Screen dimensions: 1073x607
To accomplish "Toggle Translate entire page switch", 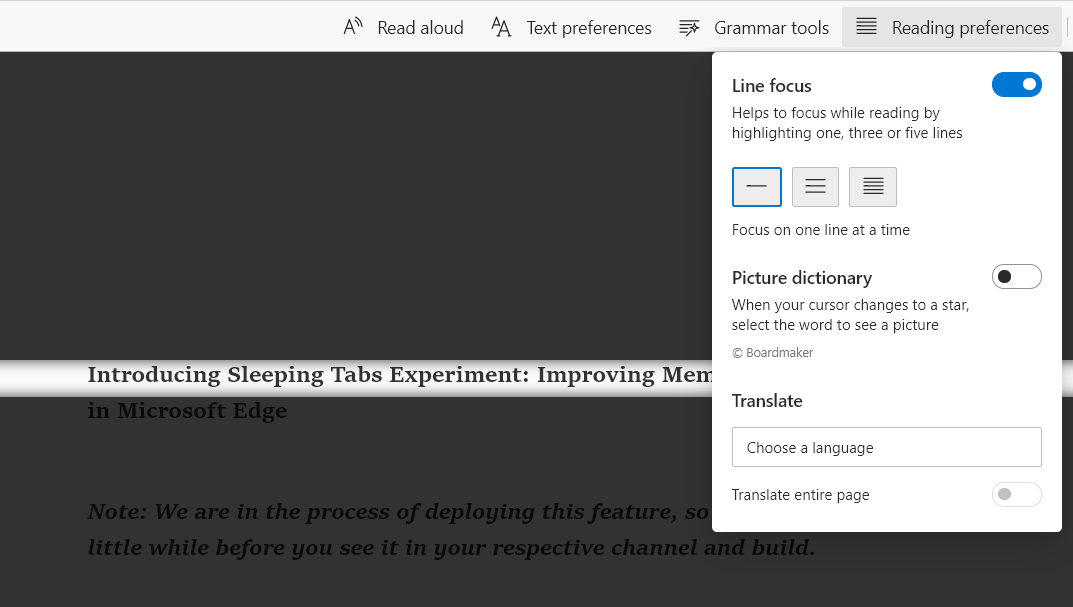I will click(1016, 494).
